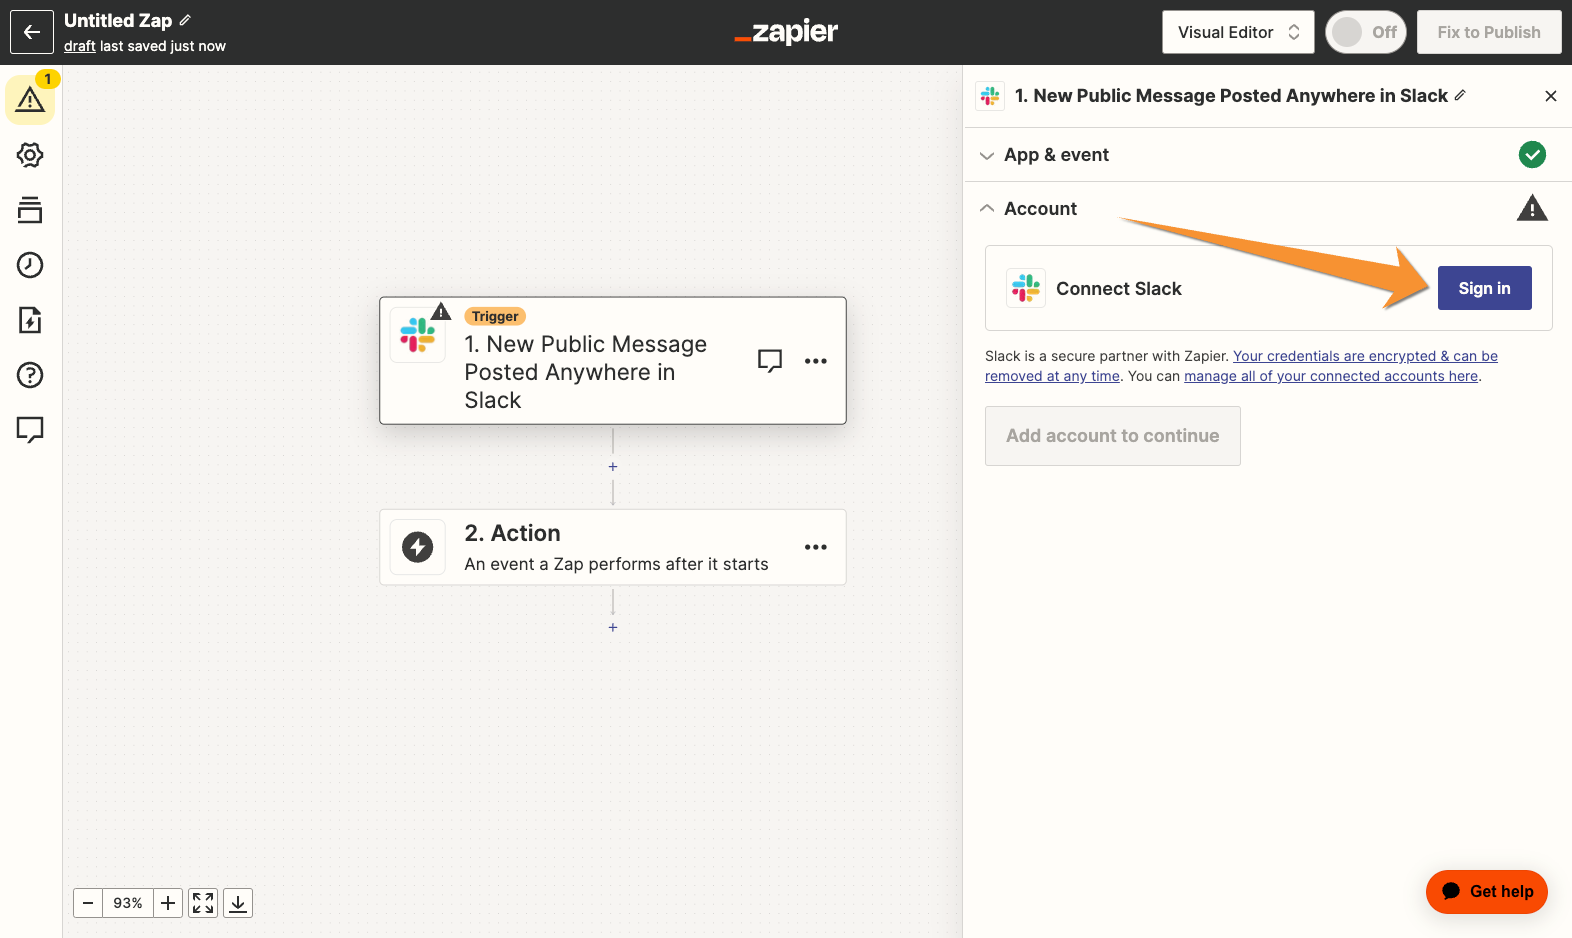This screenshot has height=938, width=1572.
Task: Zoom in the canvas
Action: pos(168,903)
